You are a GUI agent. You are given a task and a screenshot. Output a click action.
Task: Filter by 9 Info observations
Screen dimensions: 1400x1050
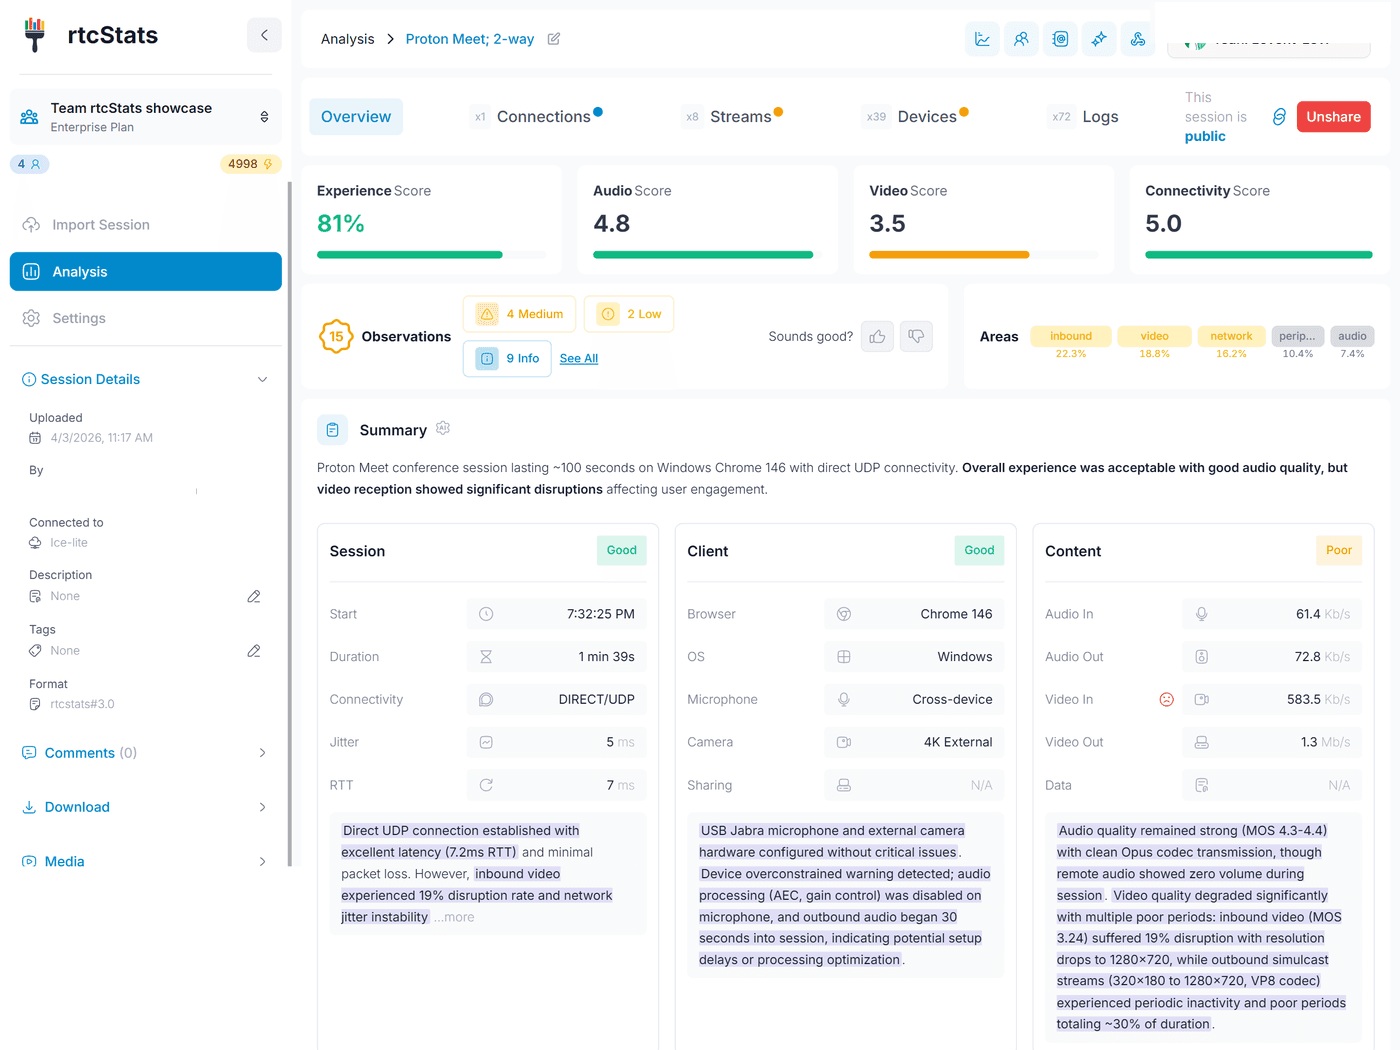tap(507, 358)
